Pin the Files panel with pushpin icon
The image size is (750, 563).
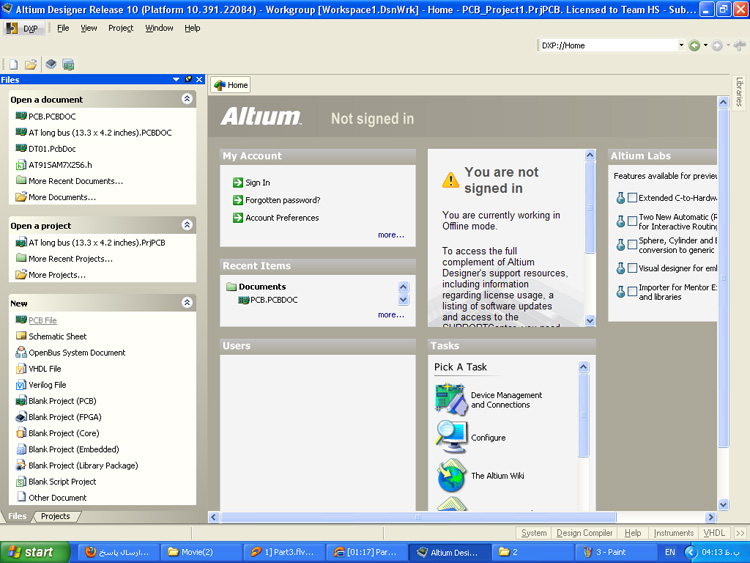click(188, 80)
